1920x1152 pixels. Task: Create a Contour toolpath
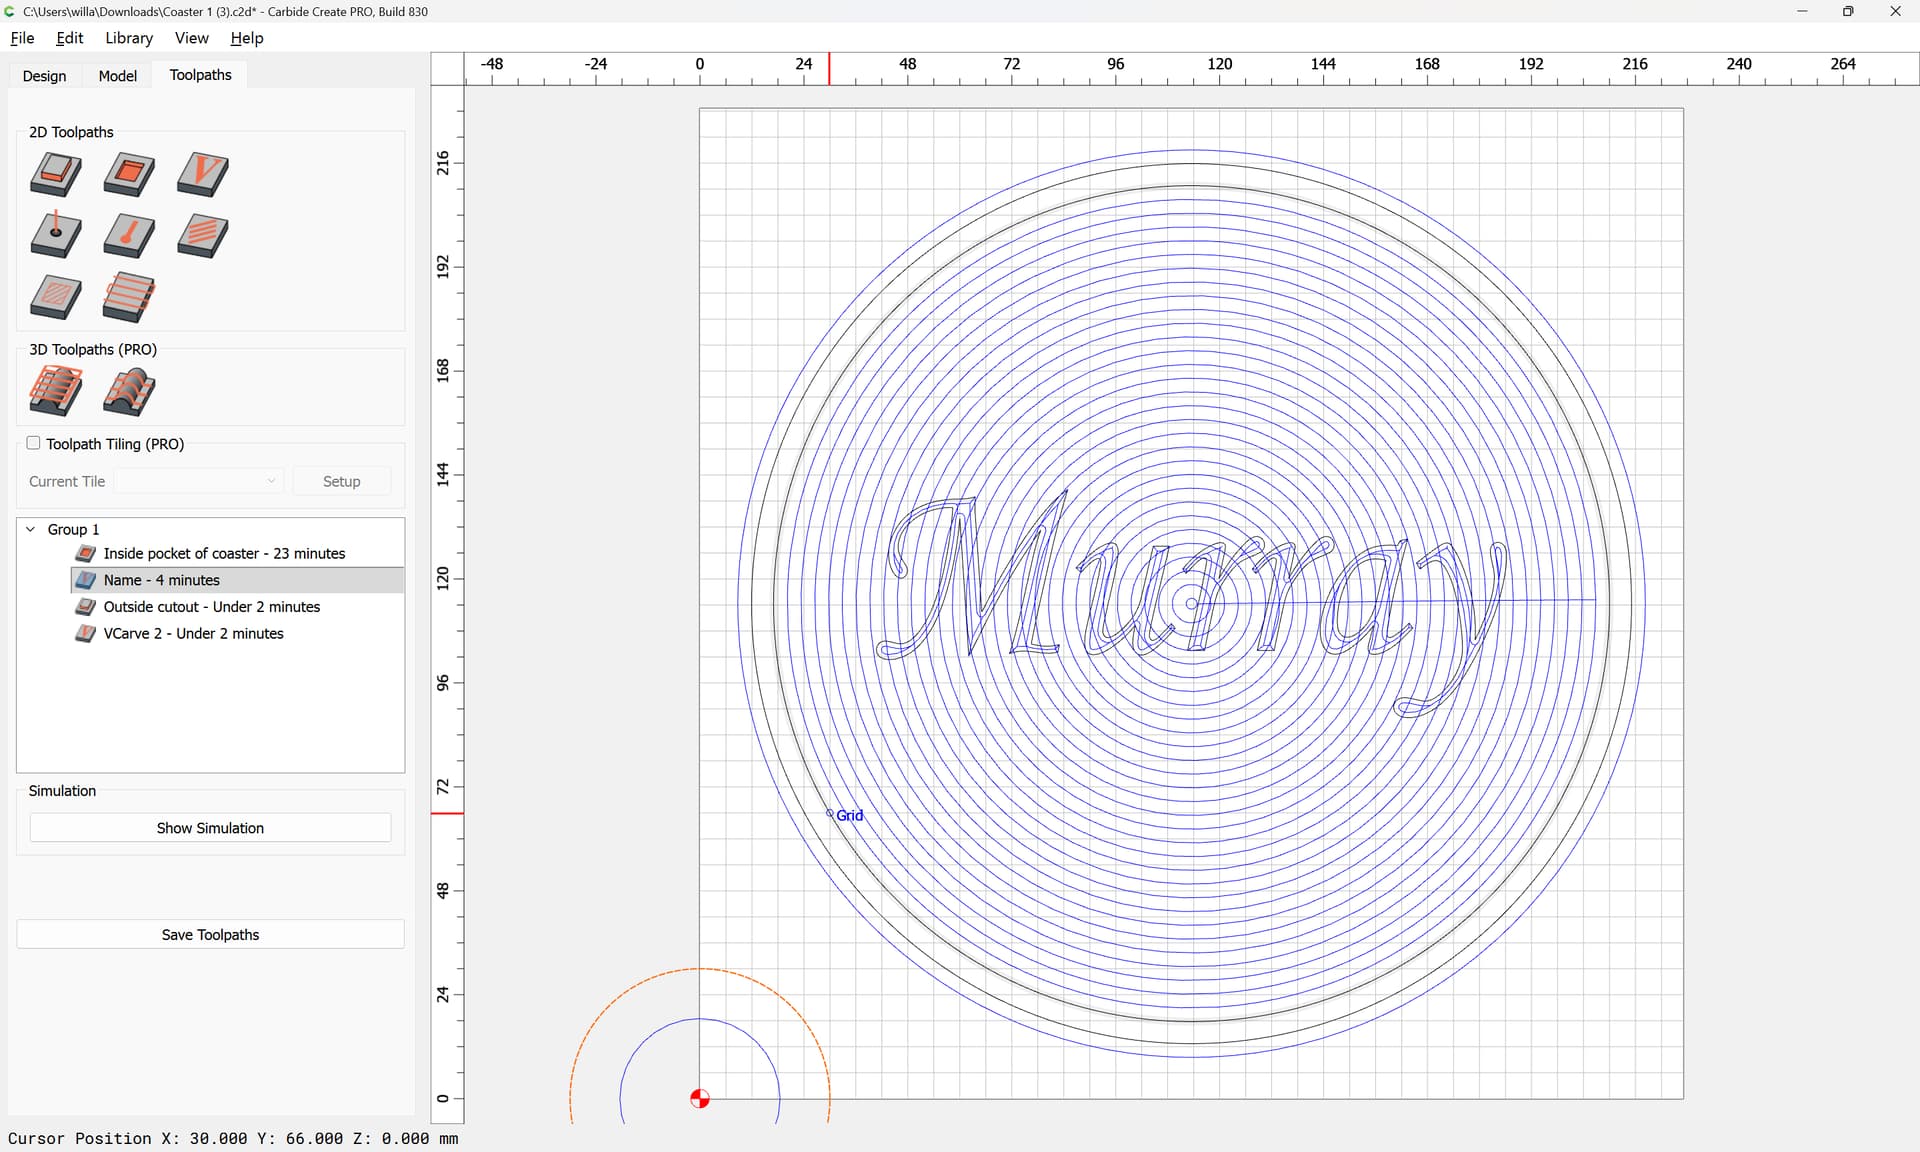(56, 174)
